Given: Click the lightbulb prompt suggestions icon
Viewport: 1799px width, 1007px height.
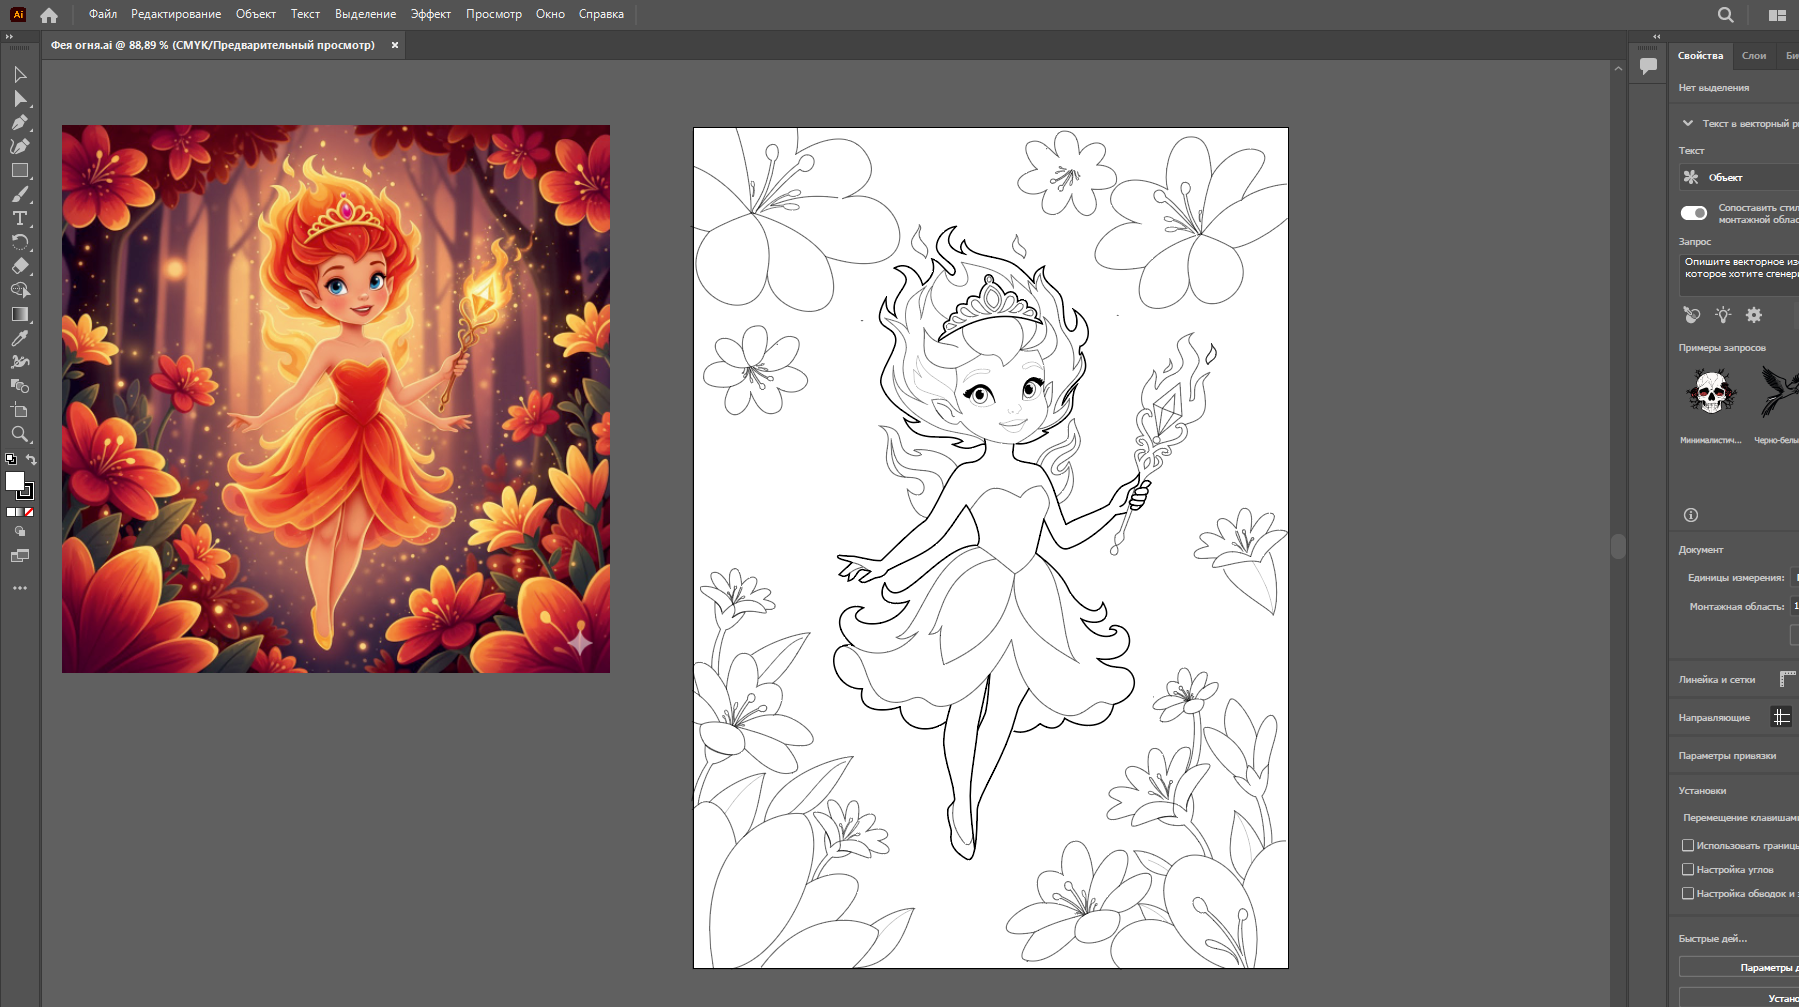Looking at the screenshot, I should tap(1723, 315).
